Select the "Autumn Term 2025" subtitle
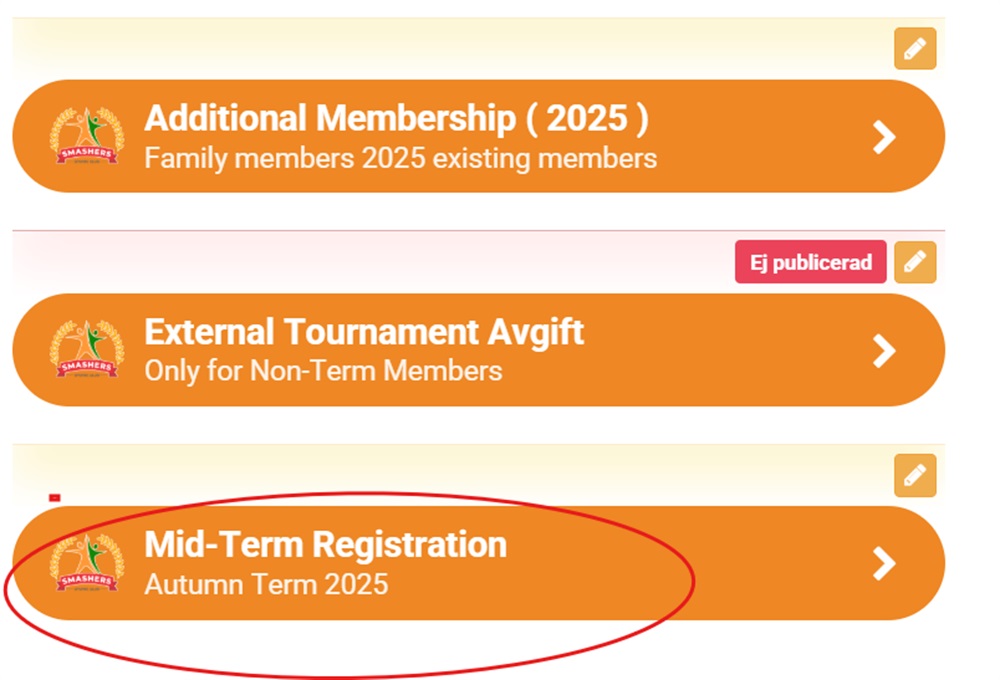 [x=266, y=584]
